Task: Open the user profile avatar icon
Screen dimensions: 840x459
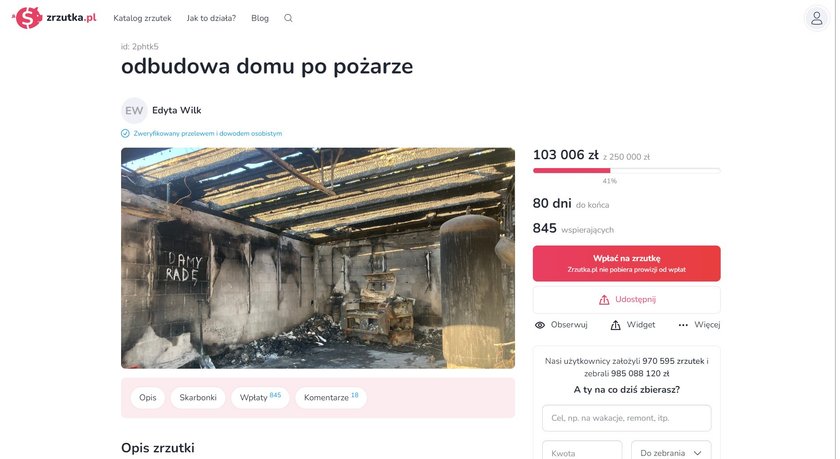Action: (816, 18)
